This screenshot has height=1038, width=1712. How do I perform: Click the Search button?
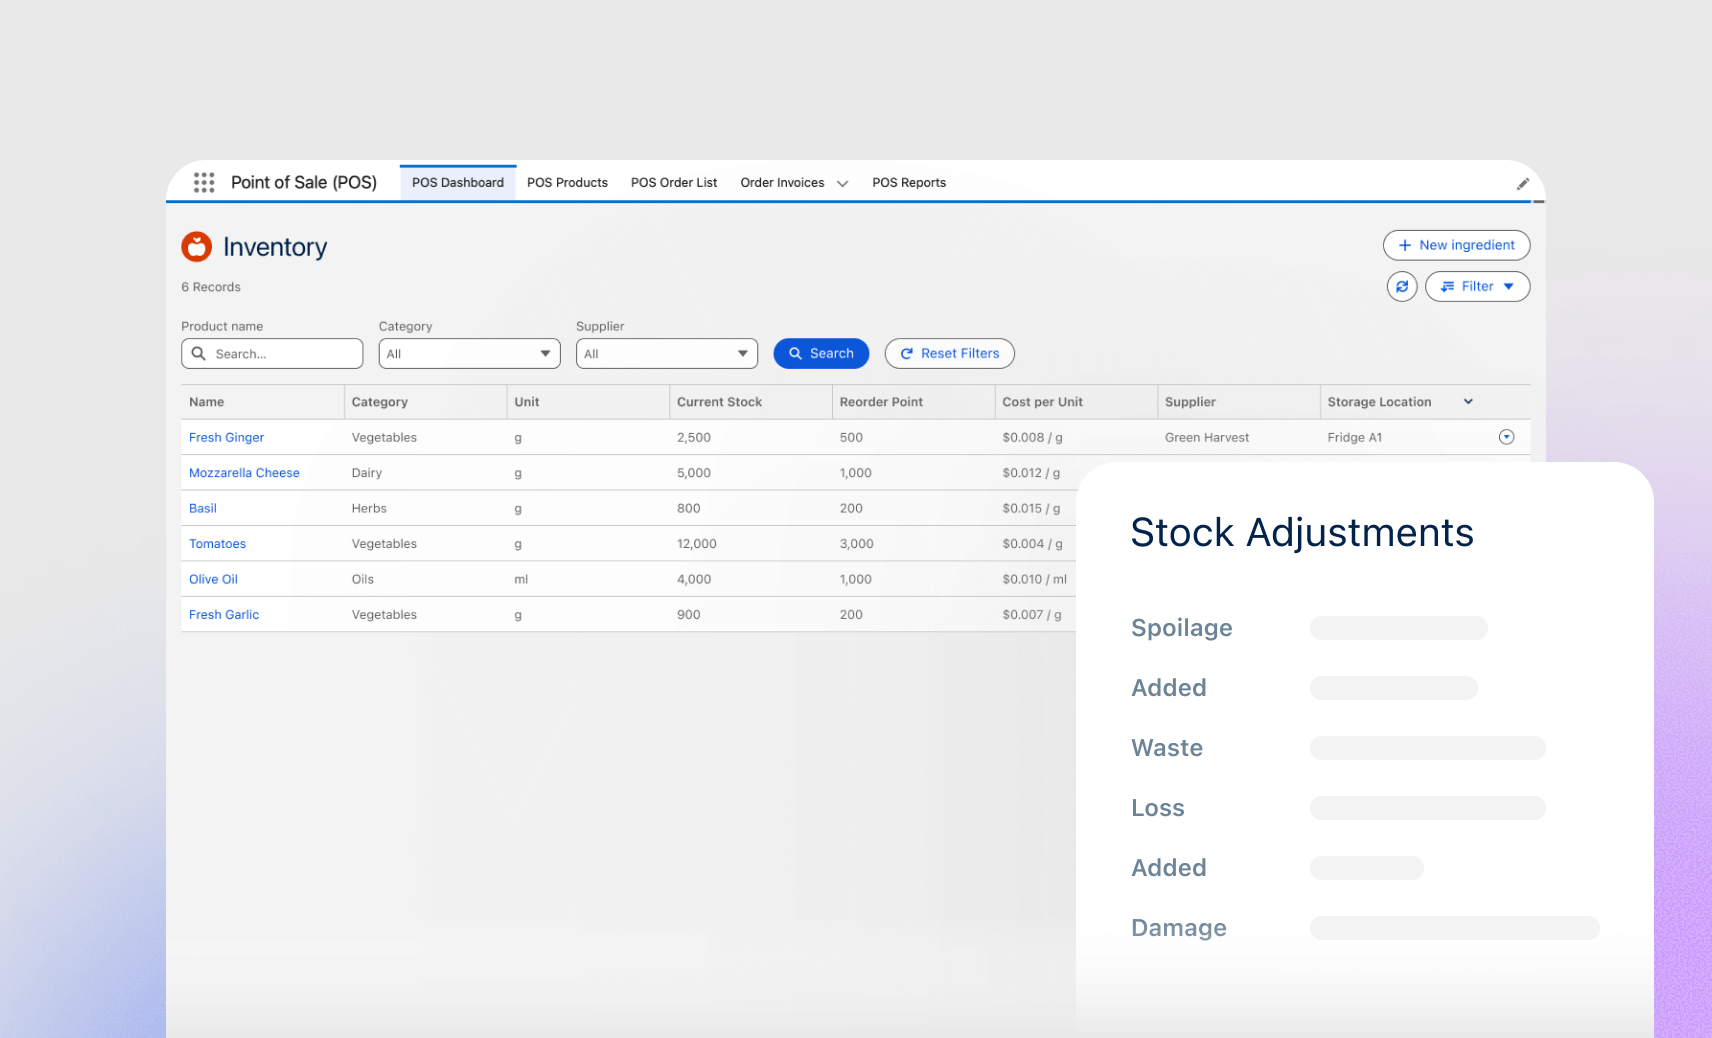821,353
